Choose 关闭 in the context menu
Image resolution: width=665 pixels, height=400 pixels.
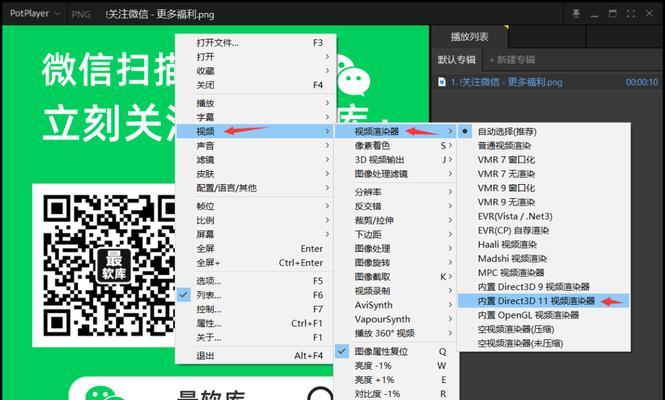(256, 85)
